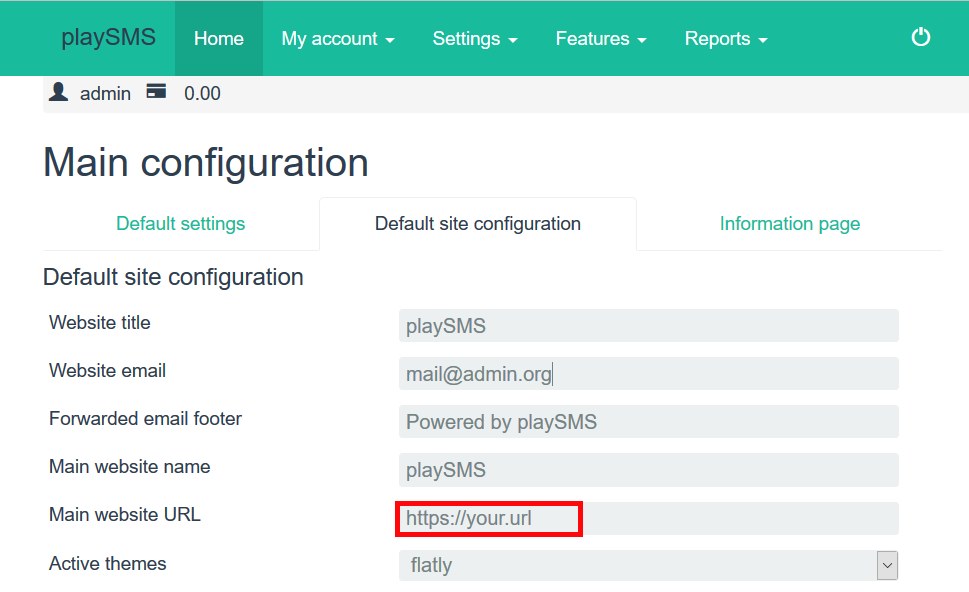Image resolution: width=969 pixels, height=592 pixels.
Task: Click the Main website URL label
Action: (x=125, y=515)
